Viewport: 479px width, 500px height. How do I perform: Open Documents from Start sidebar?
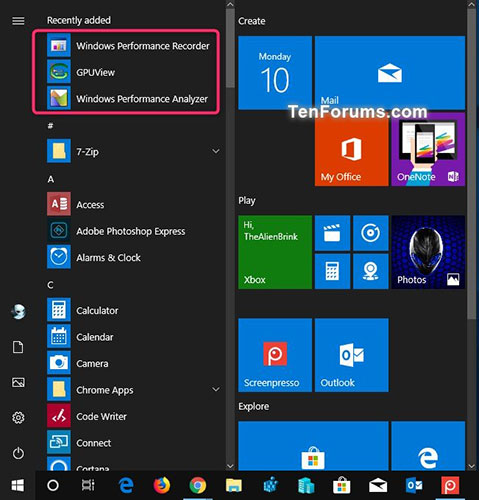click(18, 347)
